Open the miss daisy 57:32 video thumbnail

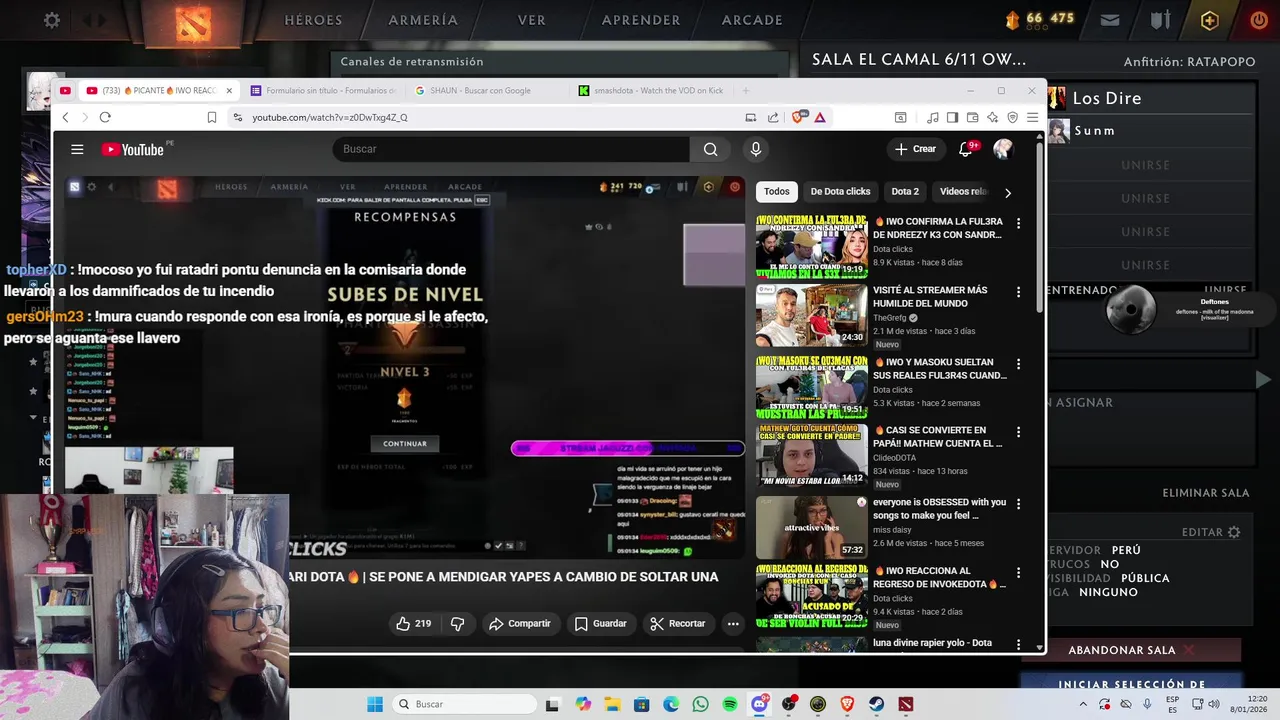pos(811,528)
